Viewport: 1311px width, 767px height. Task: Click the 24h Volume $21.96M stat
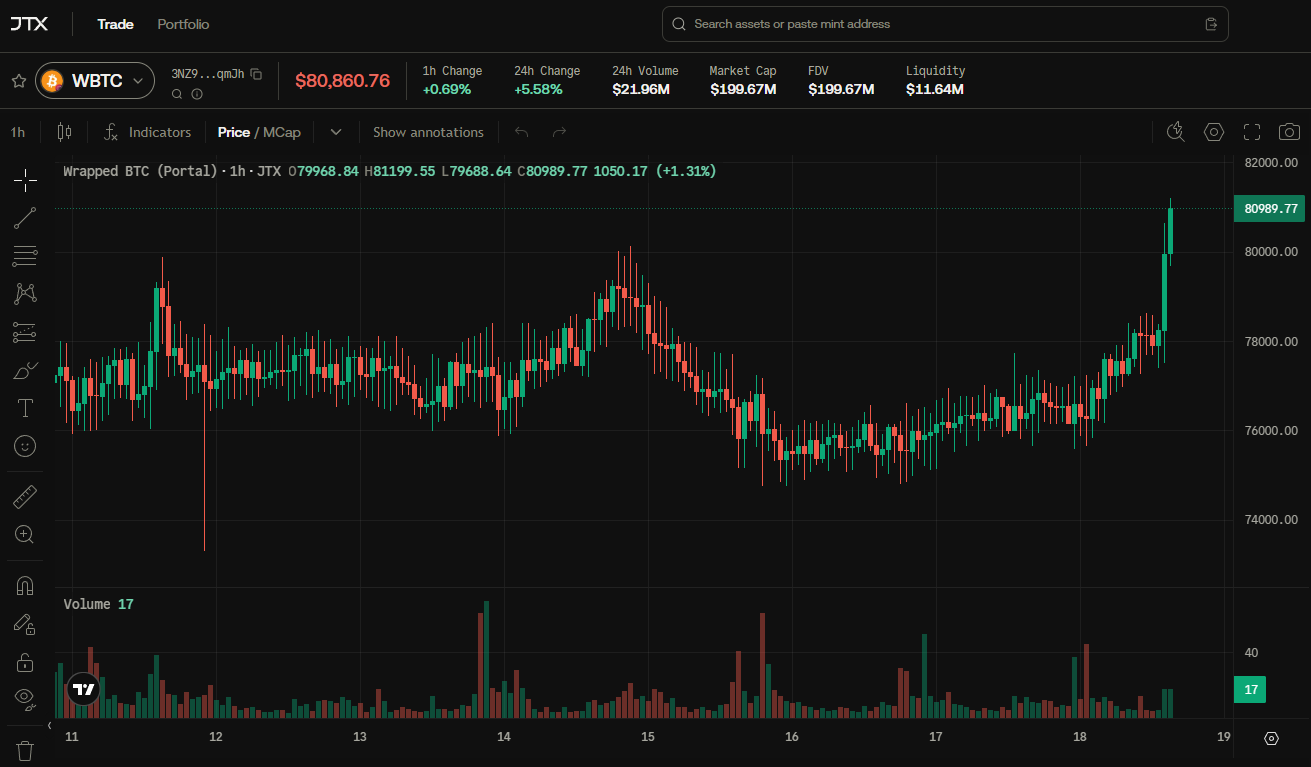click(645, 80)
